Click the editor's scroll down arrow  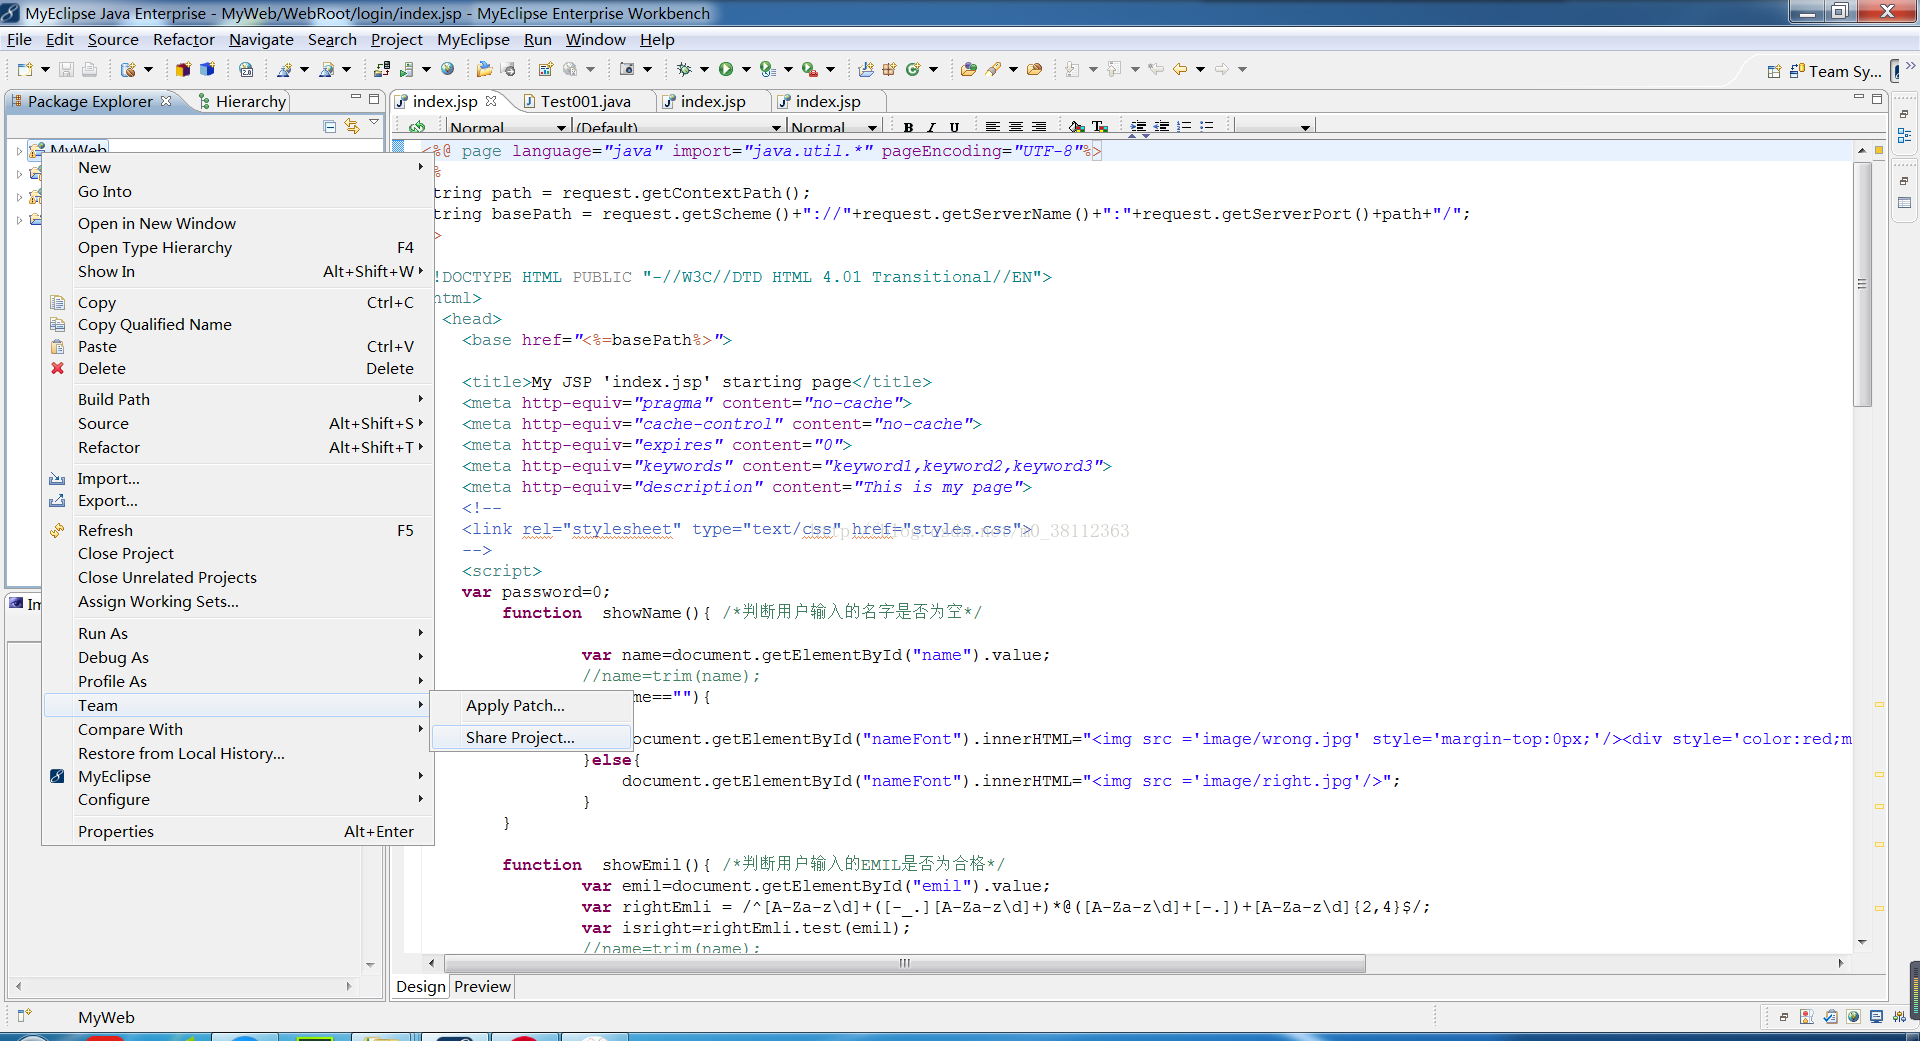point(1862,942)
